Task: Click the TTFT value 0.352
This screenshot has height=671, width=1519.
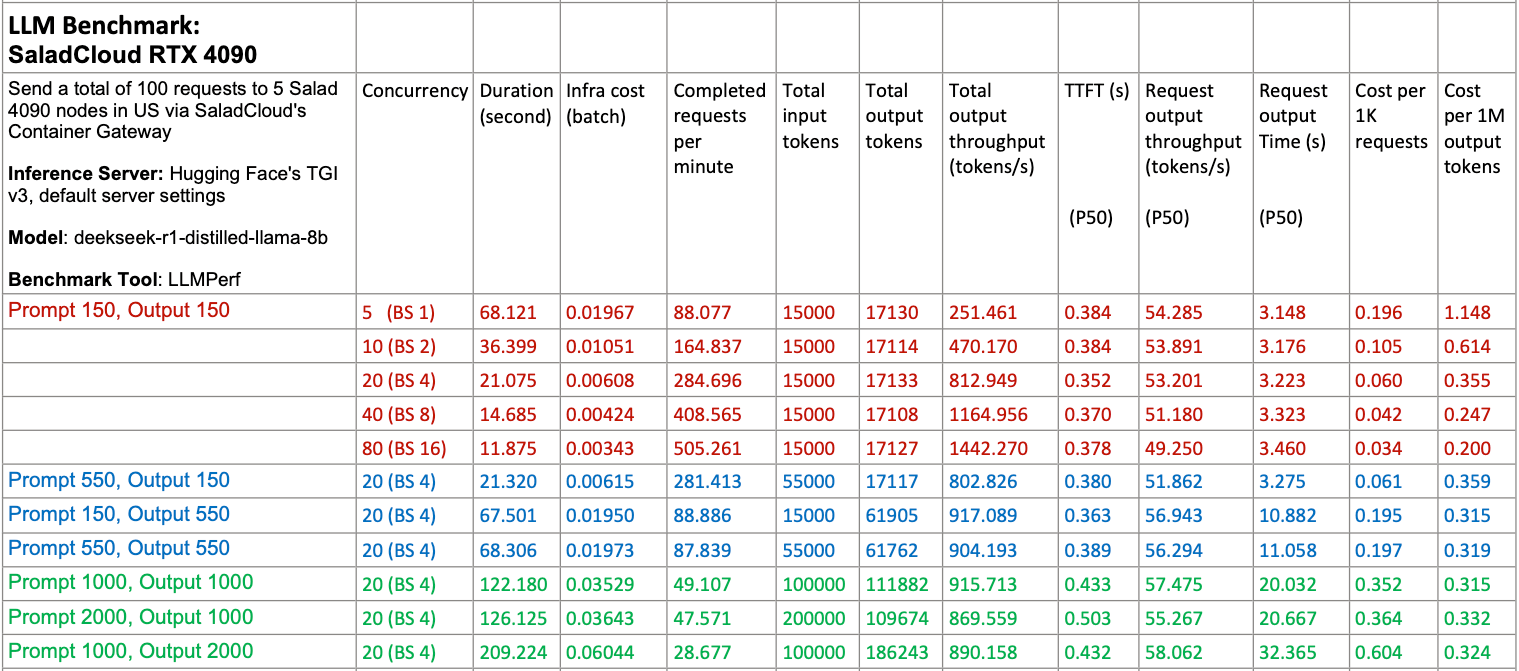Action: [1088, 381]
